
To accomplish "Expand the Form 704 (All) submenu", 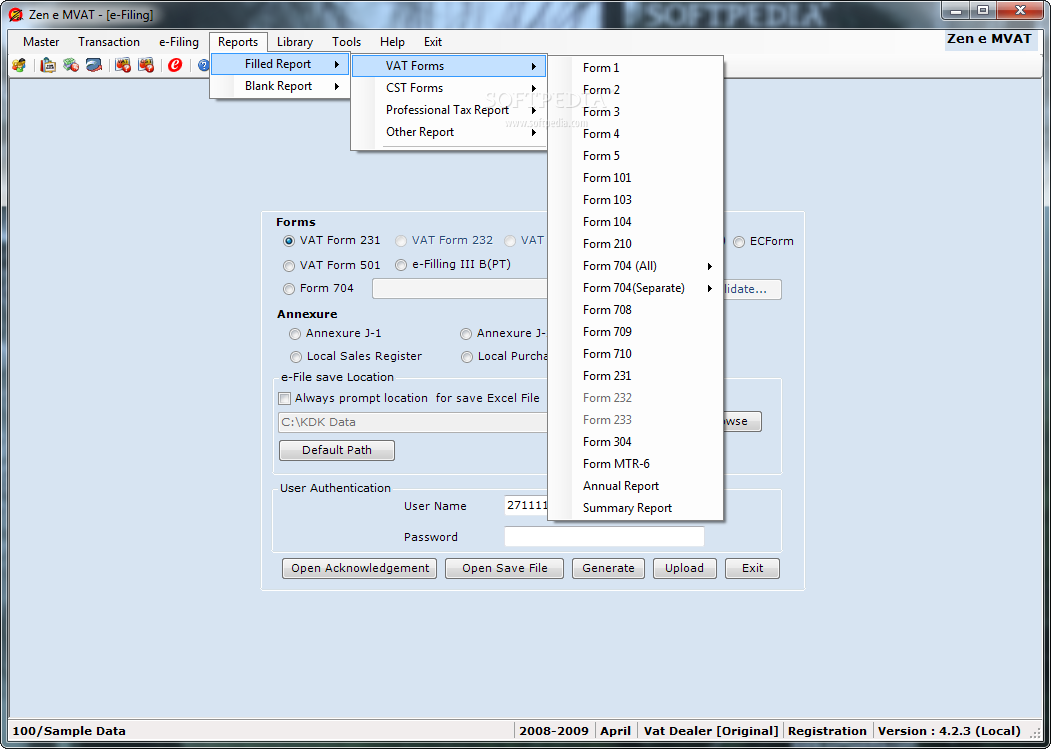I will pyautogui.click(x=635, y=266).
